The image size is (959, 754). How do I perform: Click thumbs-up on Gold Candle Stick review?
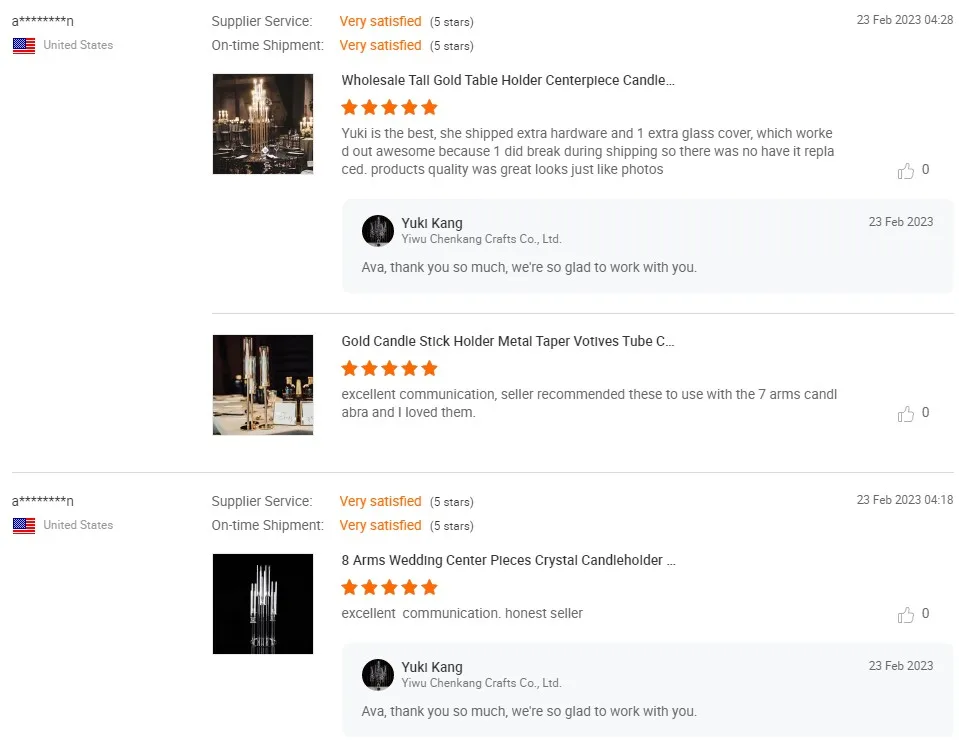point(906,414)
